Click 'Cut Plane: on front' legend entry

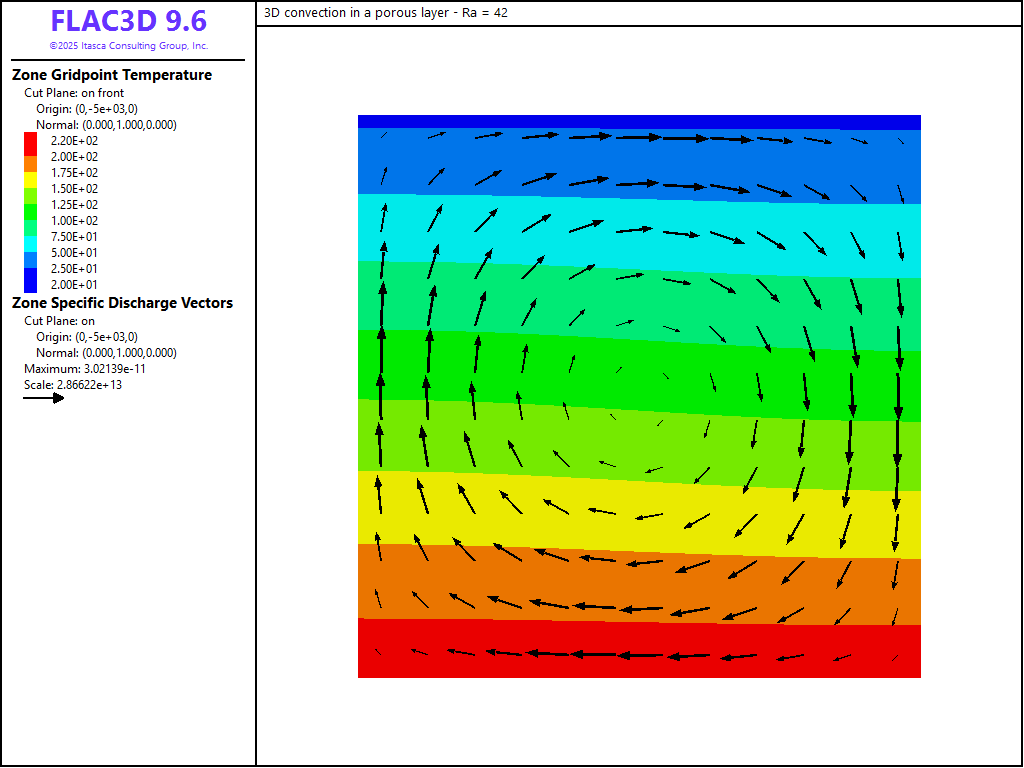[74, 93]
